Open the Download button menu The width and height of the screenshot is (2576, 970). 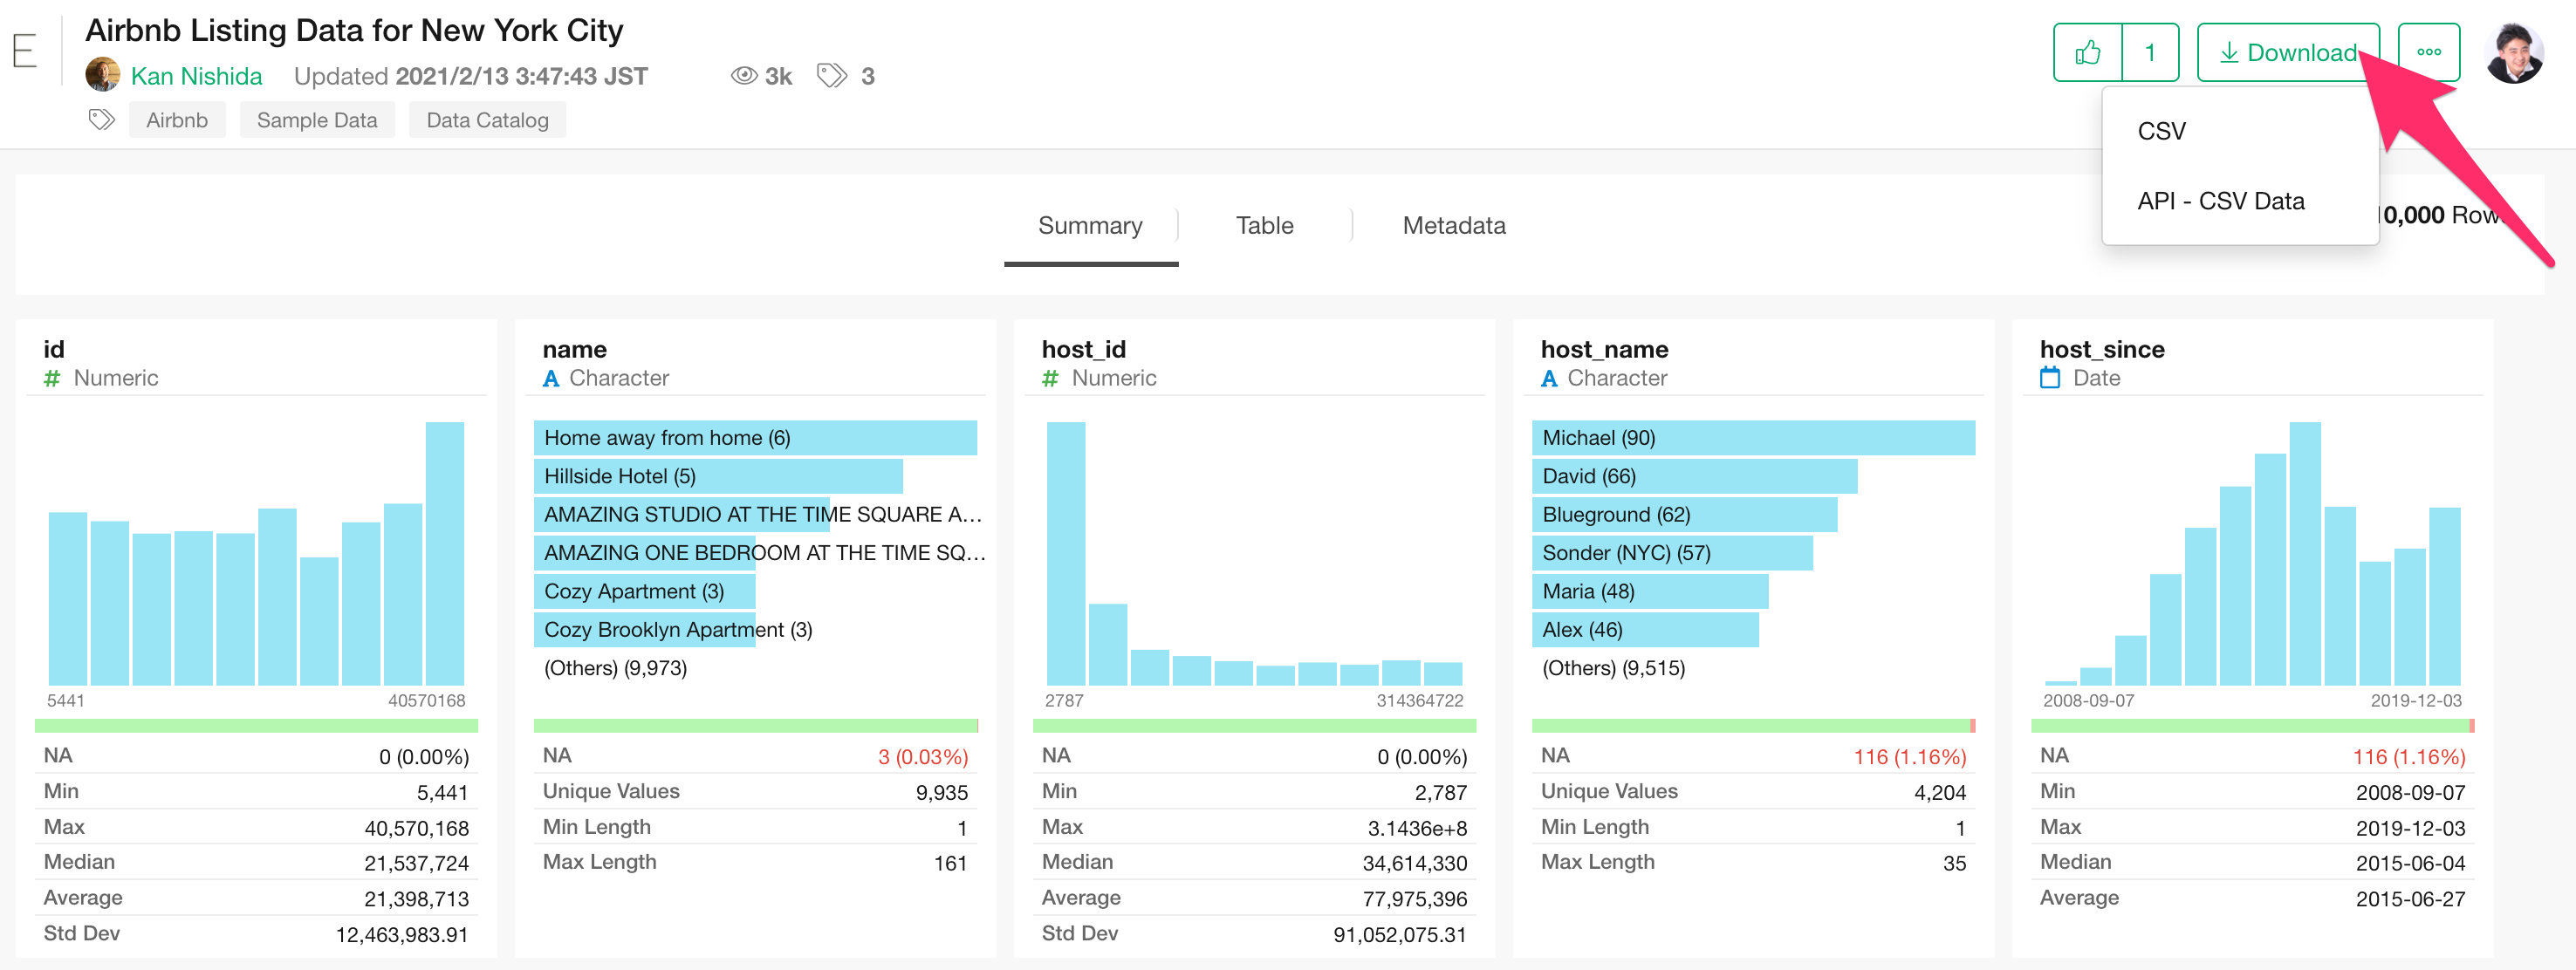(2287, 52)
